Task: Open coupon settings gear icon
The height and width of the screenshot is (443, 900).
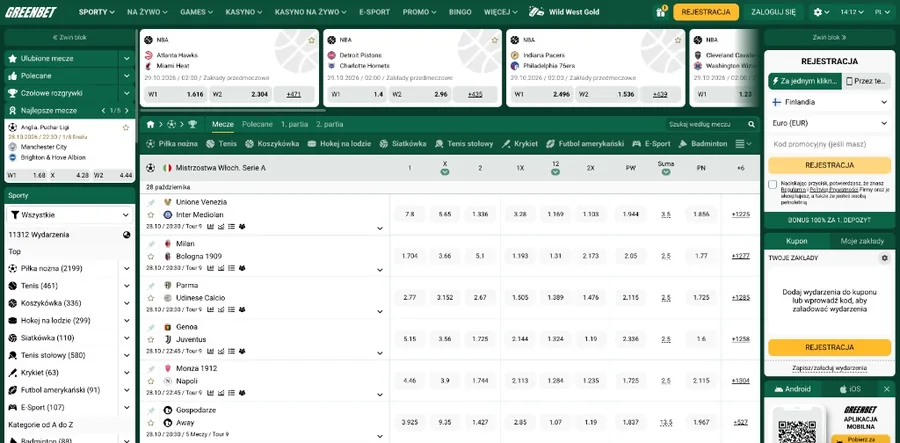Action: coord(885,258)
